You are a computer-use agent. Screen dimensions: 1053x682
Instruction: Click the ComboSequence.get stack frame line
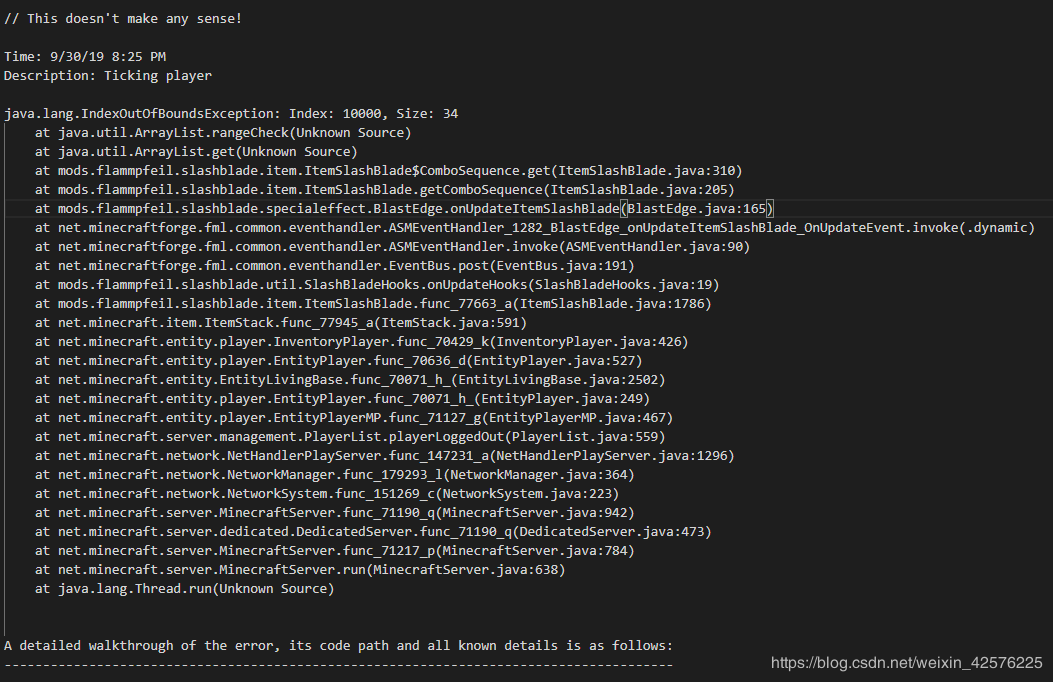click(x=388, y=171)
